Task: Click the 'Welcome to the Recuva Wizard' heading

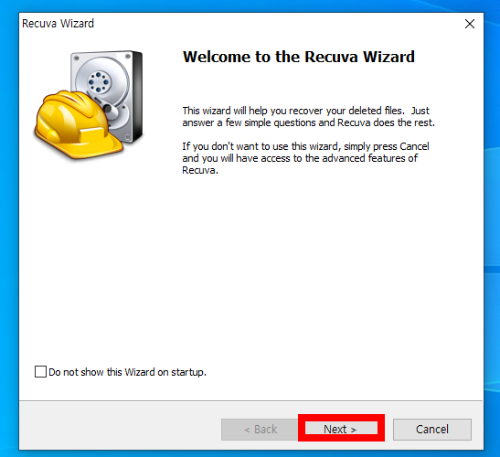Action: [x=299, y=57]
